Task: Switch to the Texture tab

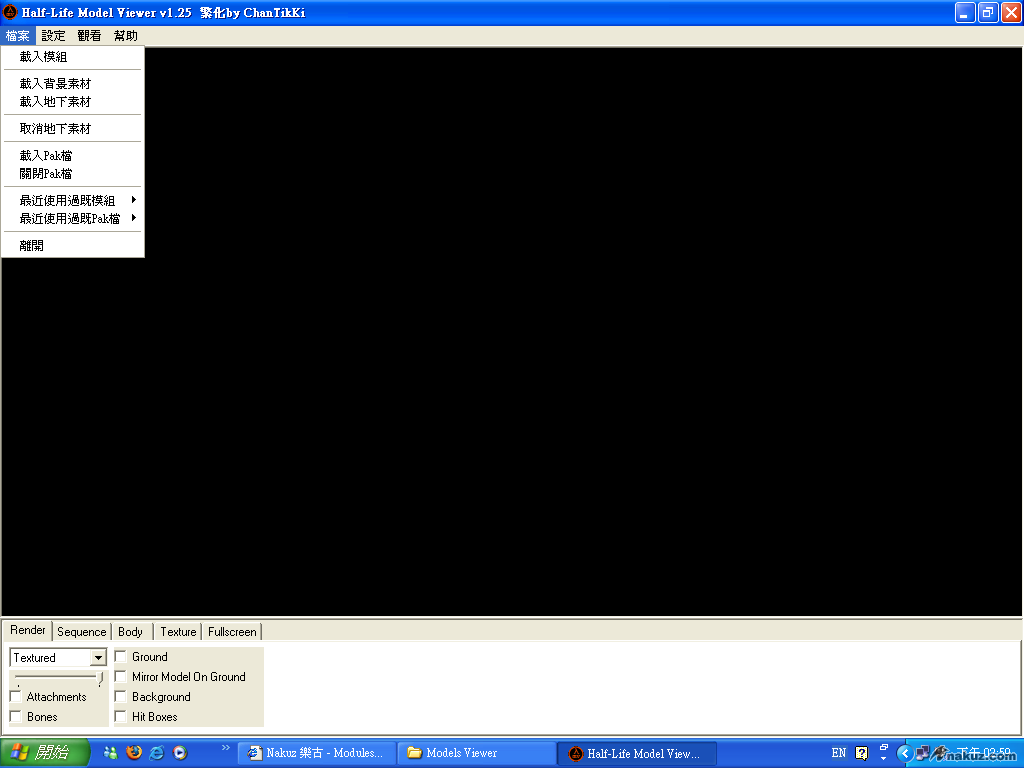Action: click(x=178, y=632)
